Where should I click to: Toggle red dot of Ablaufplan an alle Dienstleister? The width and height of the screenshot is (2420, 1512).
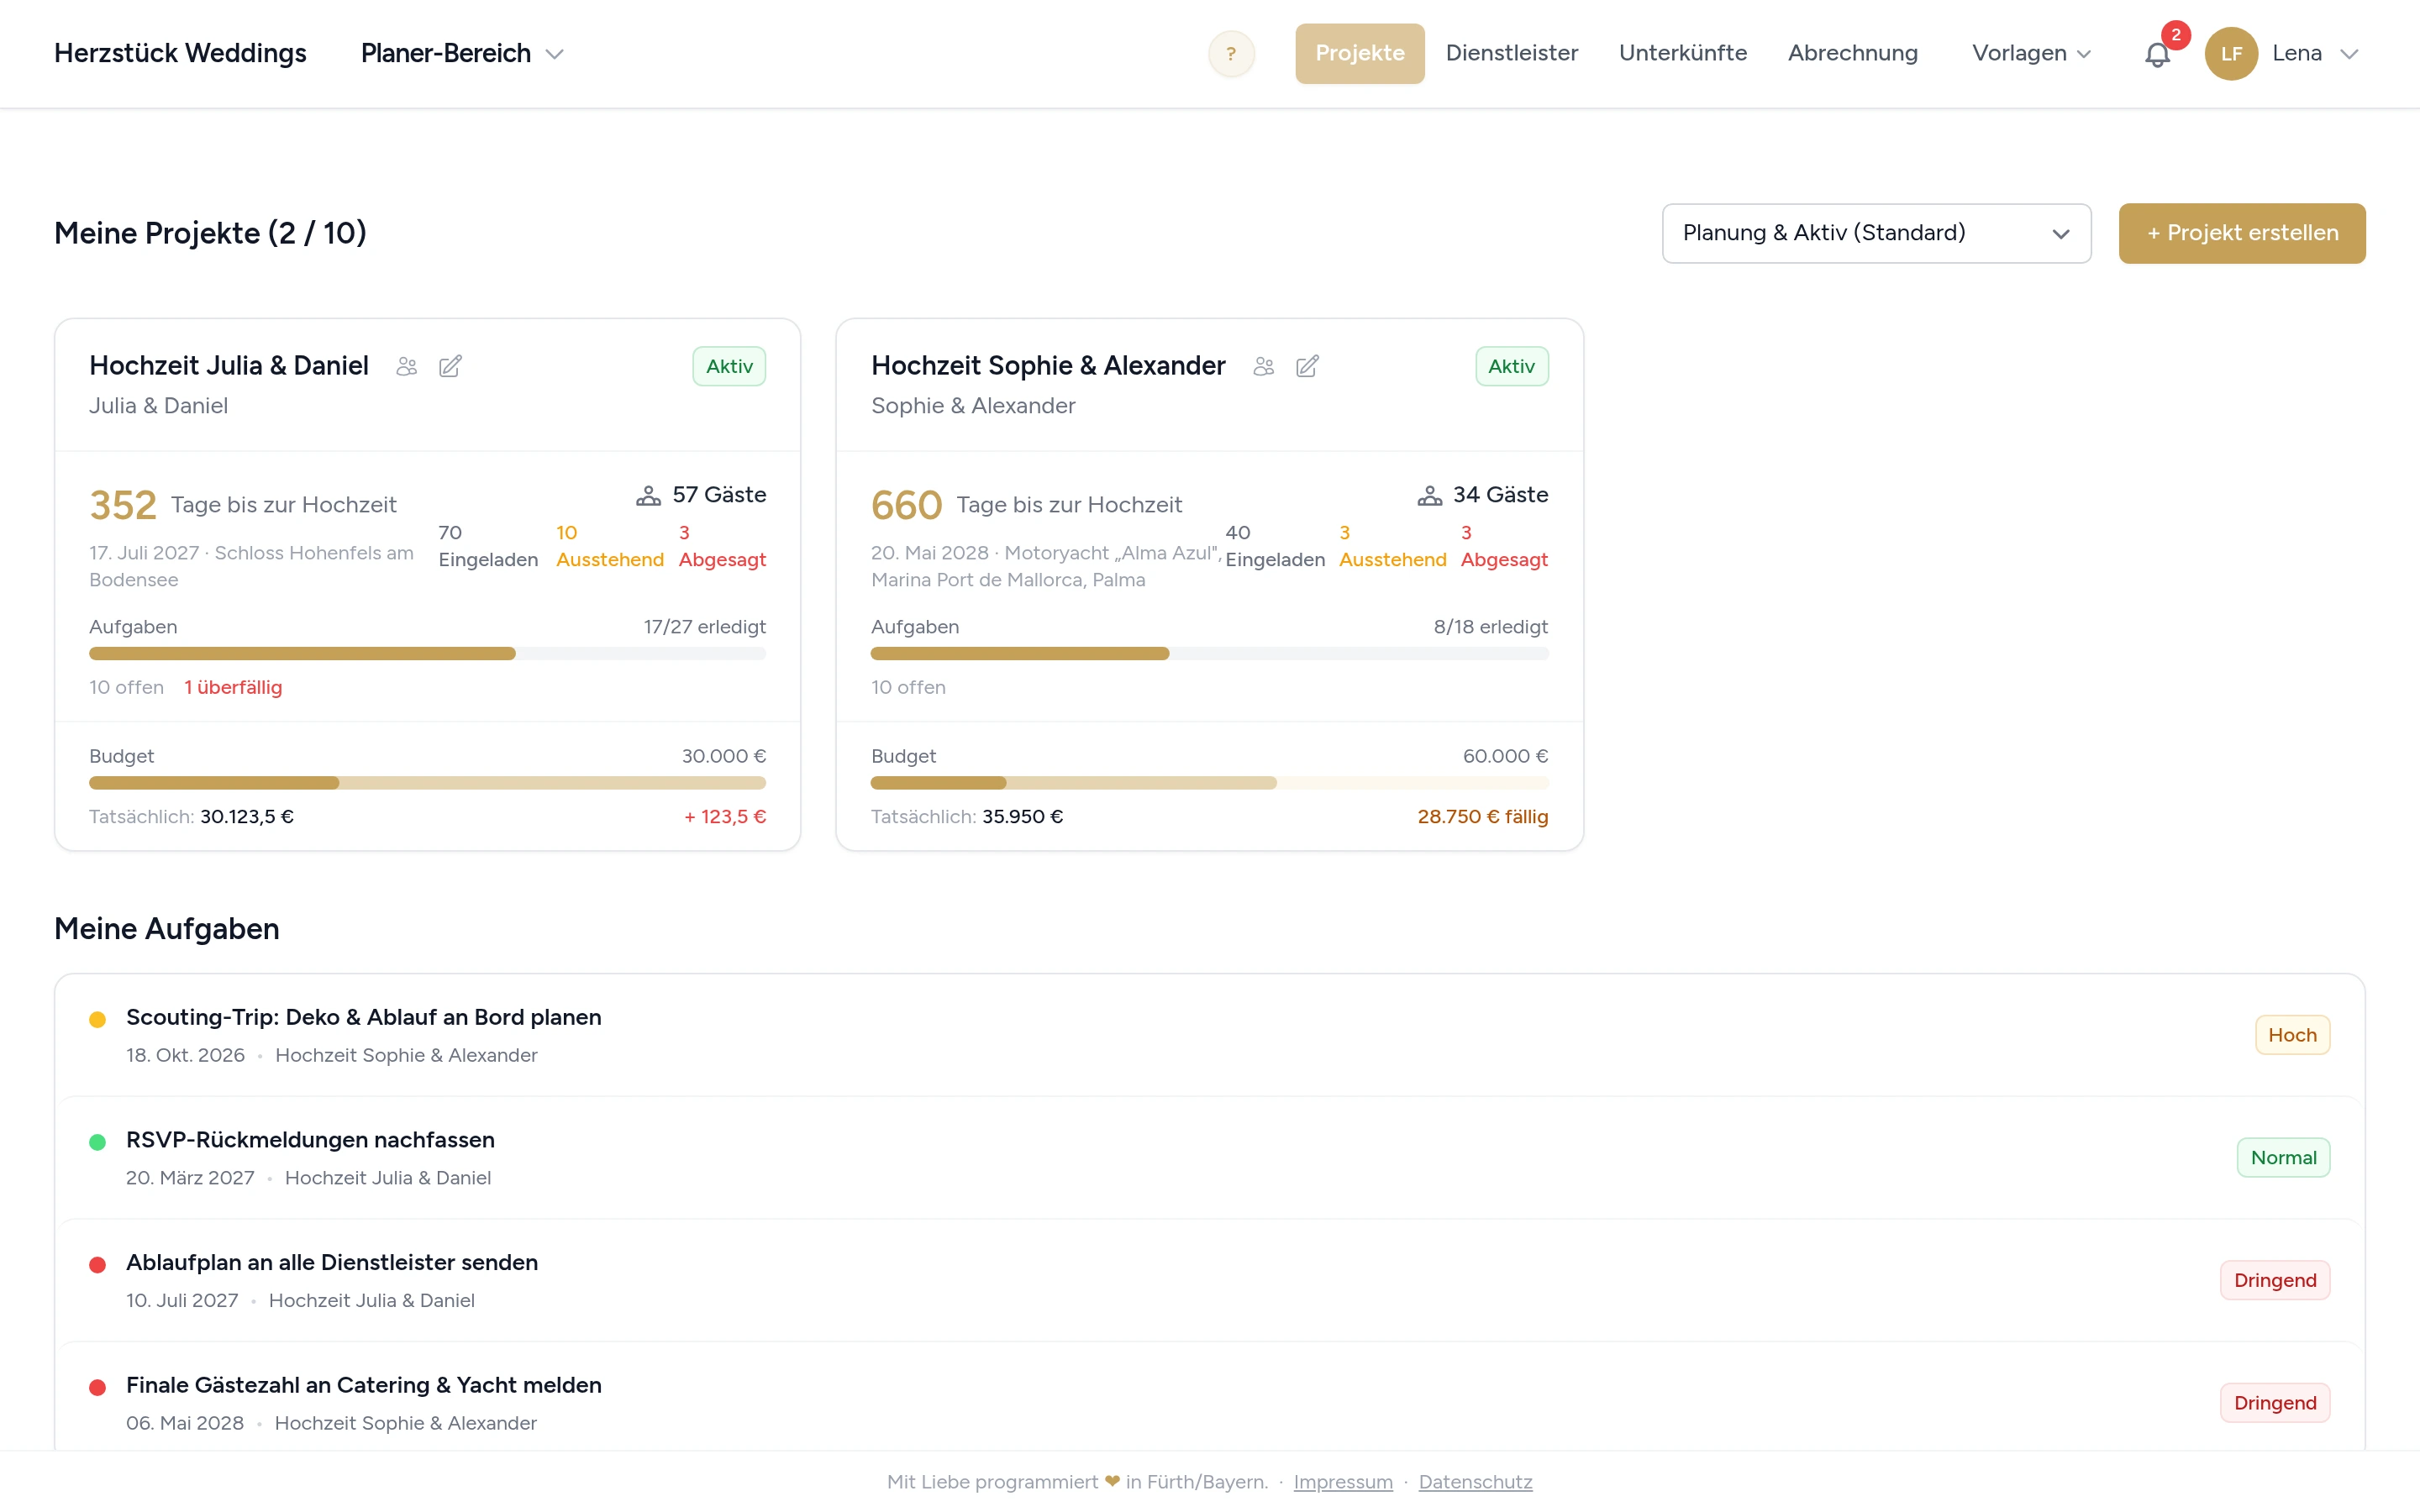(97, 1265)
